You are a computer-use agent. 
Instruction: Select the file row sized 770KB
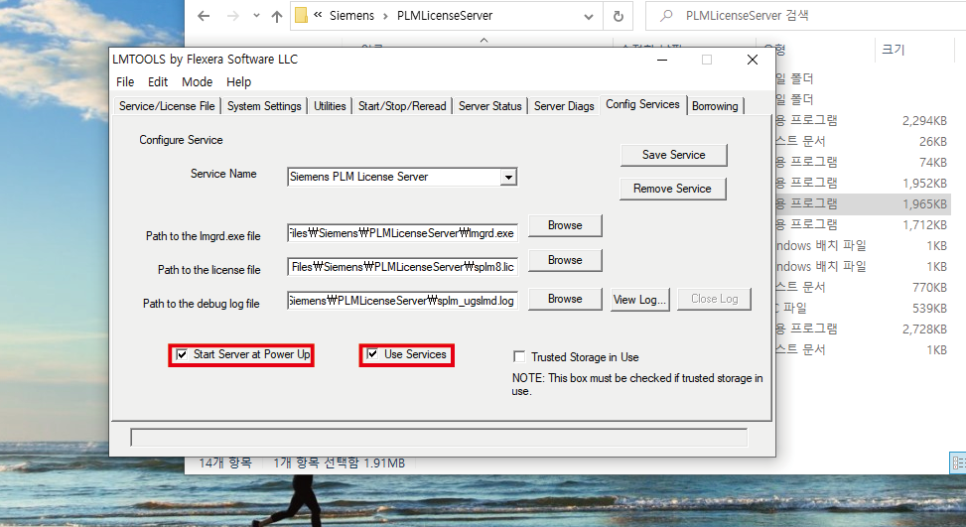tap(862, 287)
